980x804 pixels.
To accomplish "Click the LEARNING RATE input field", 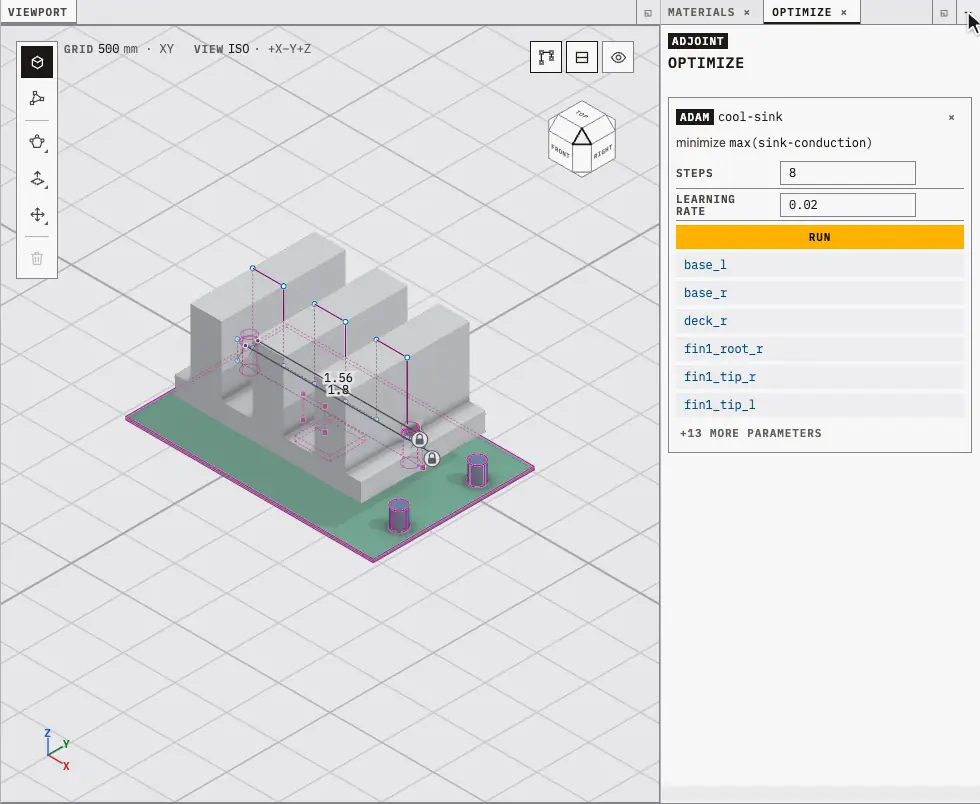I will point(848,205).
